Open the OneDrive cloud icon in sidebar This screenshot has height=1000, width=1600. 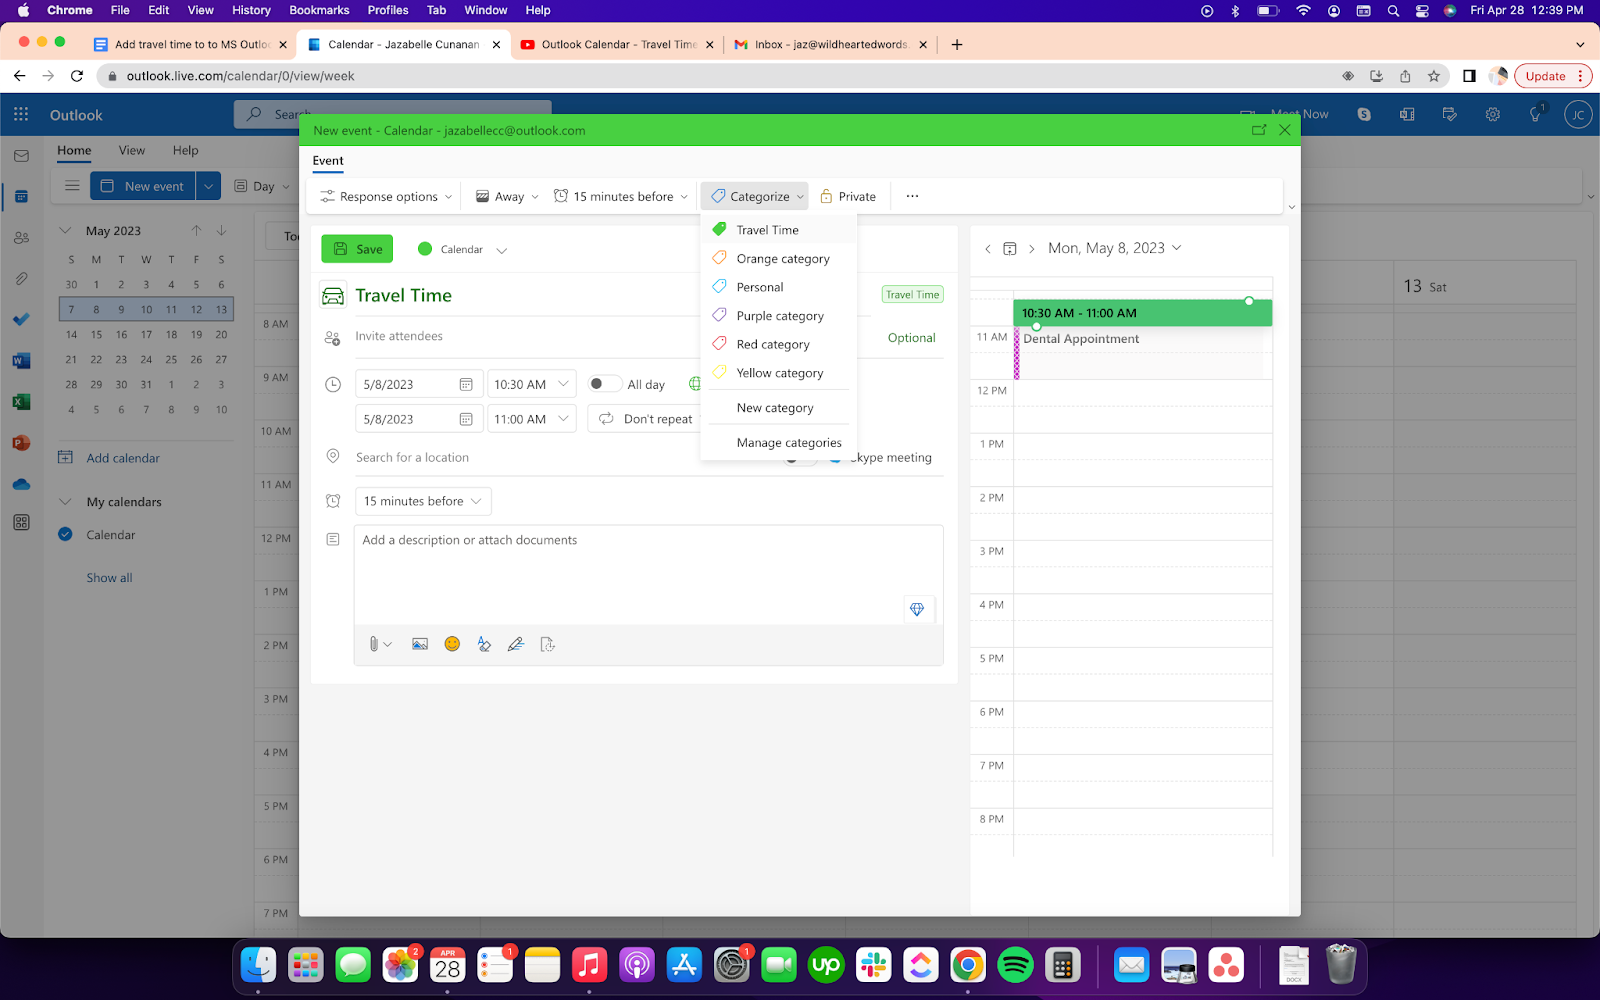pyautogui.click(x=21, y=484)
